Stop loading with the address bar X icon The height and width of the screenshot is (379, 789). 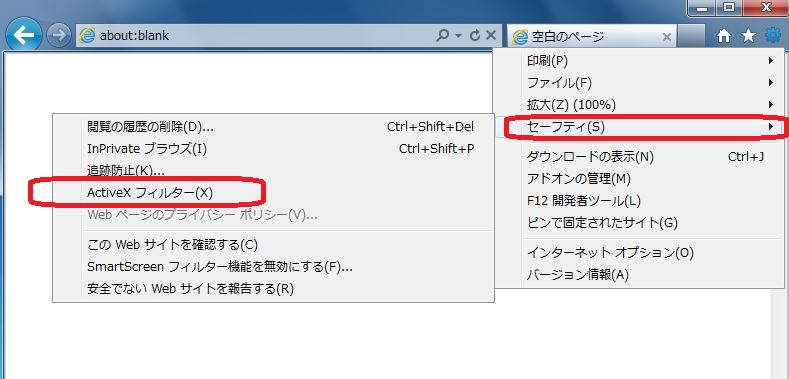tap(491, 36)
